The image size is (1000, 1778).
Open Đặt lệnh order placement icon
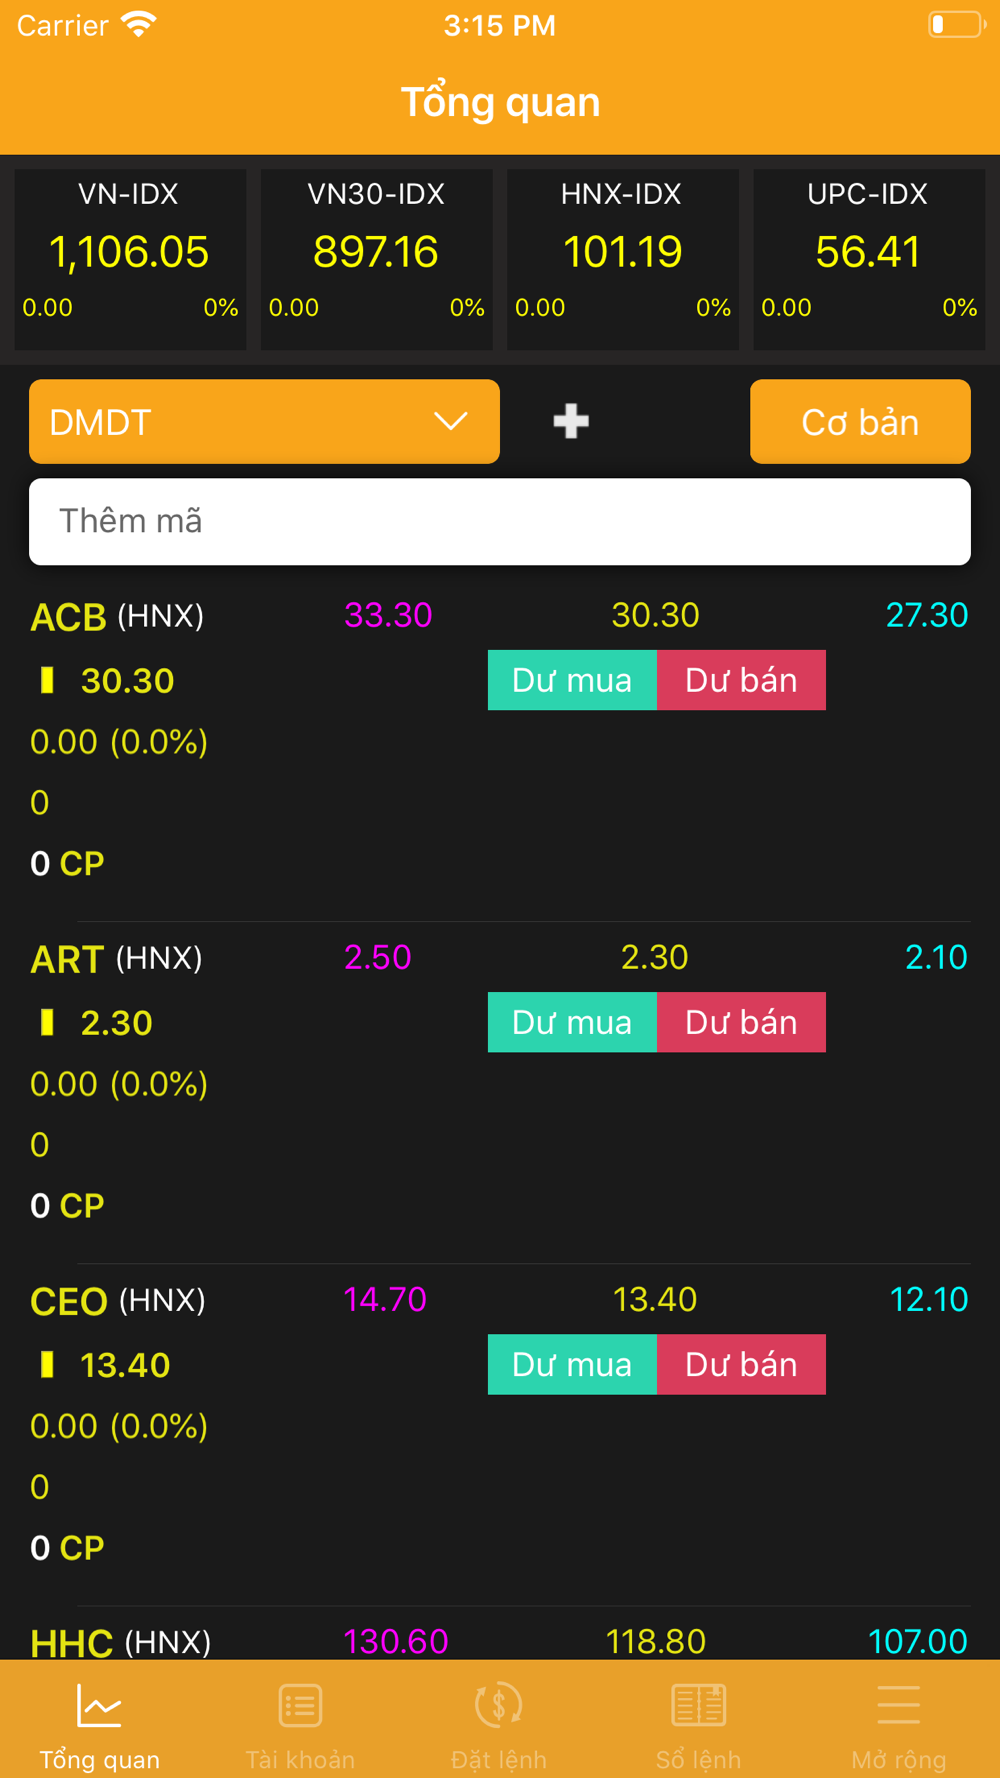499,1706
